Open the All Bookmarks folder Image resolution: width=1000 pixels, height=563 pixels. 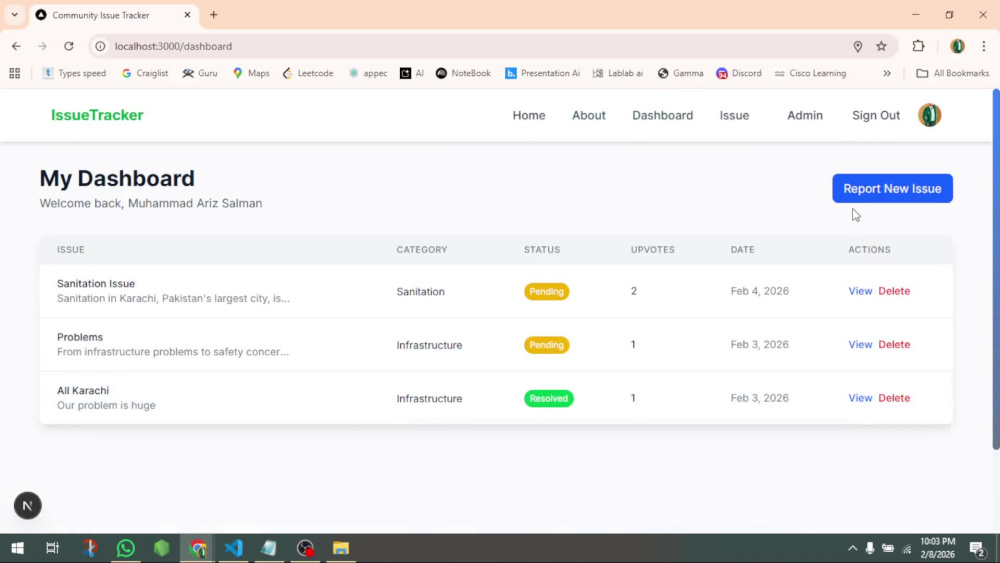pos(952,73)
